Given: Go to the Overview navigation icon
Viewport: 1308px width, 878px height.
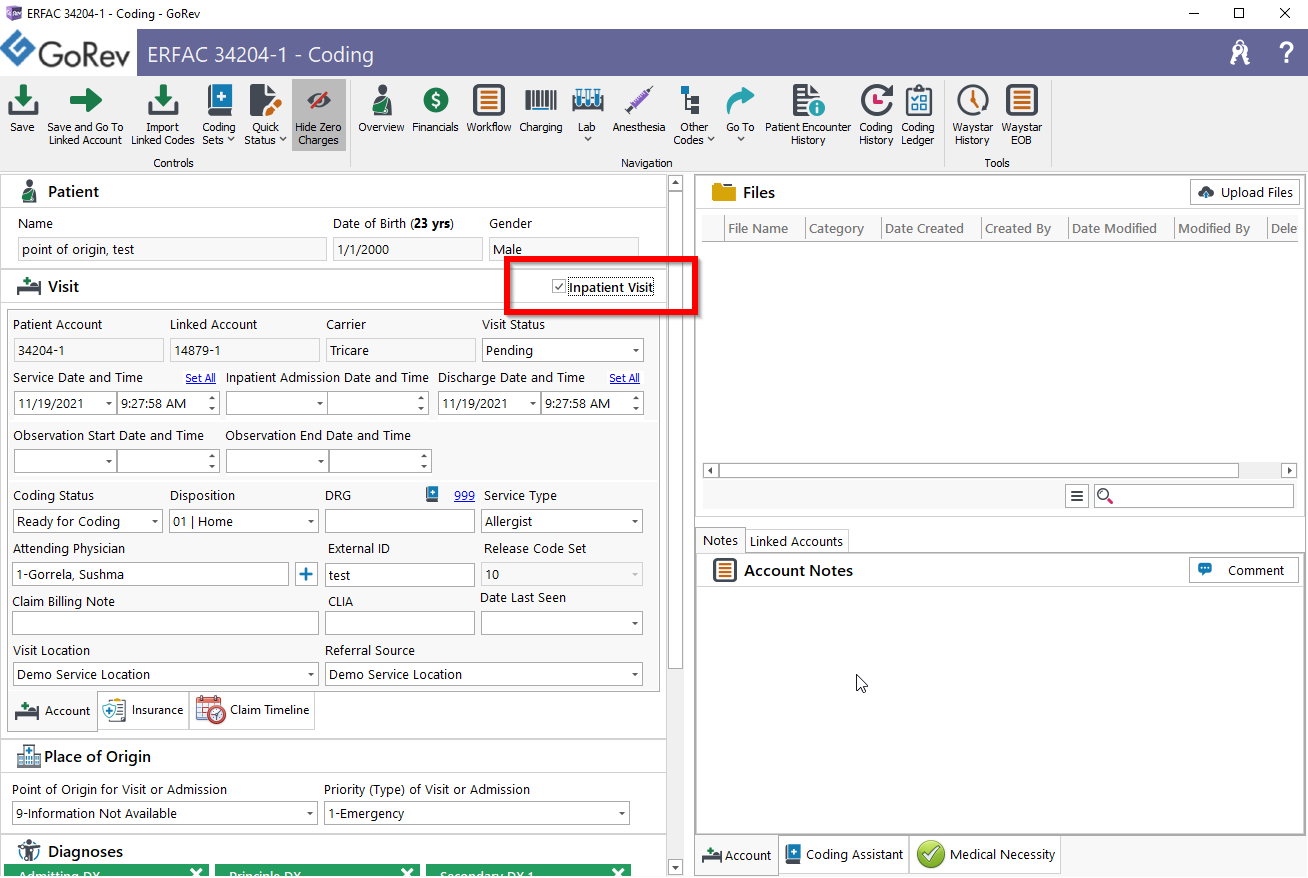Looking at the screenshot, I should coord(381,101).
